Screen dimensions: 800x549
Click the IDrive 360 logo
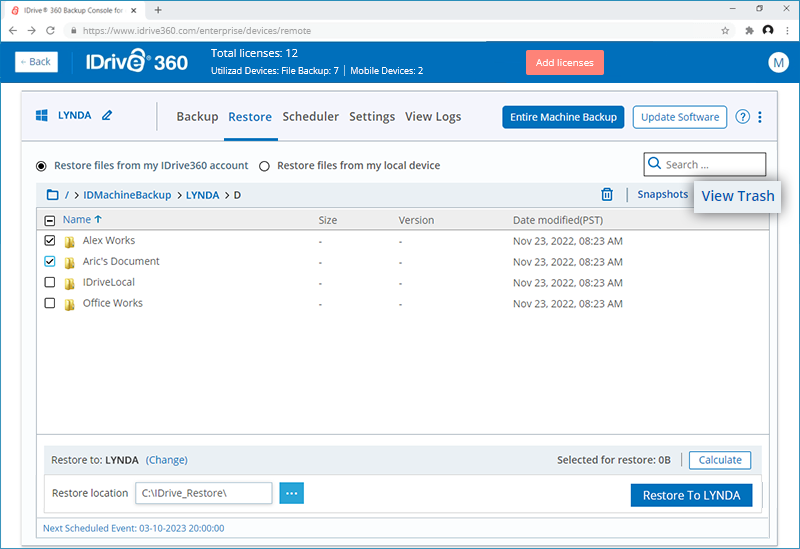pyautogui.click(x=137, y=61)
